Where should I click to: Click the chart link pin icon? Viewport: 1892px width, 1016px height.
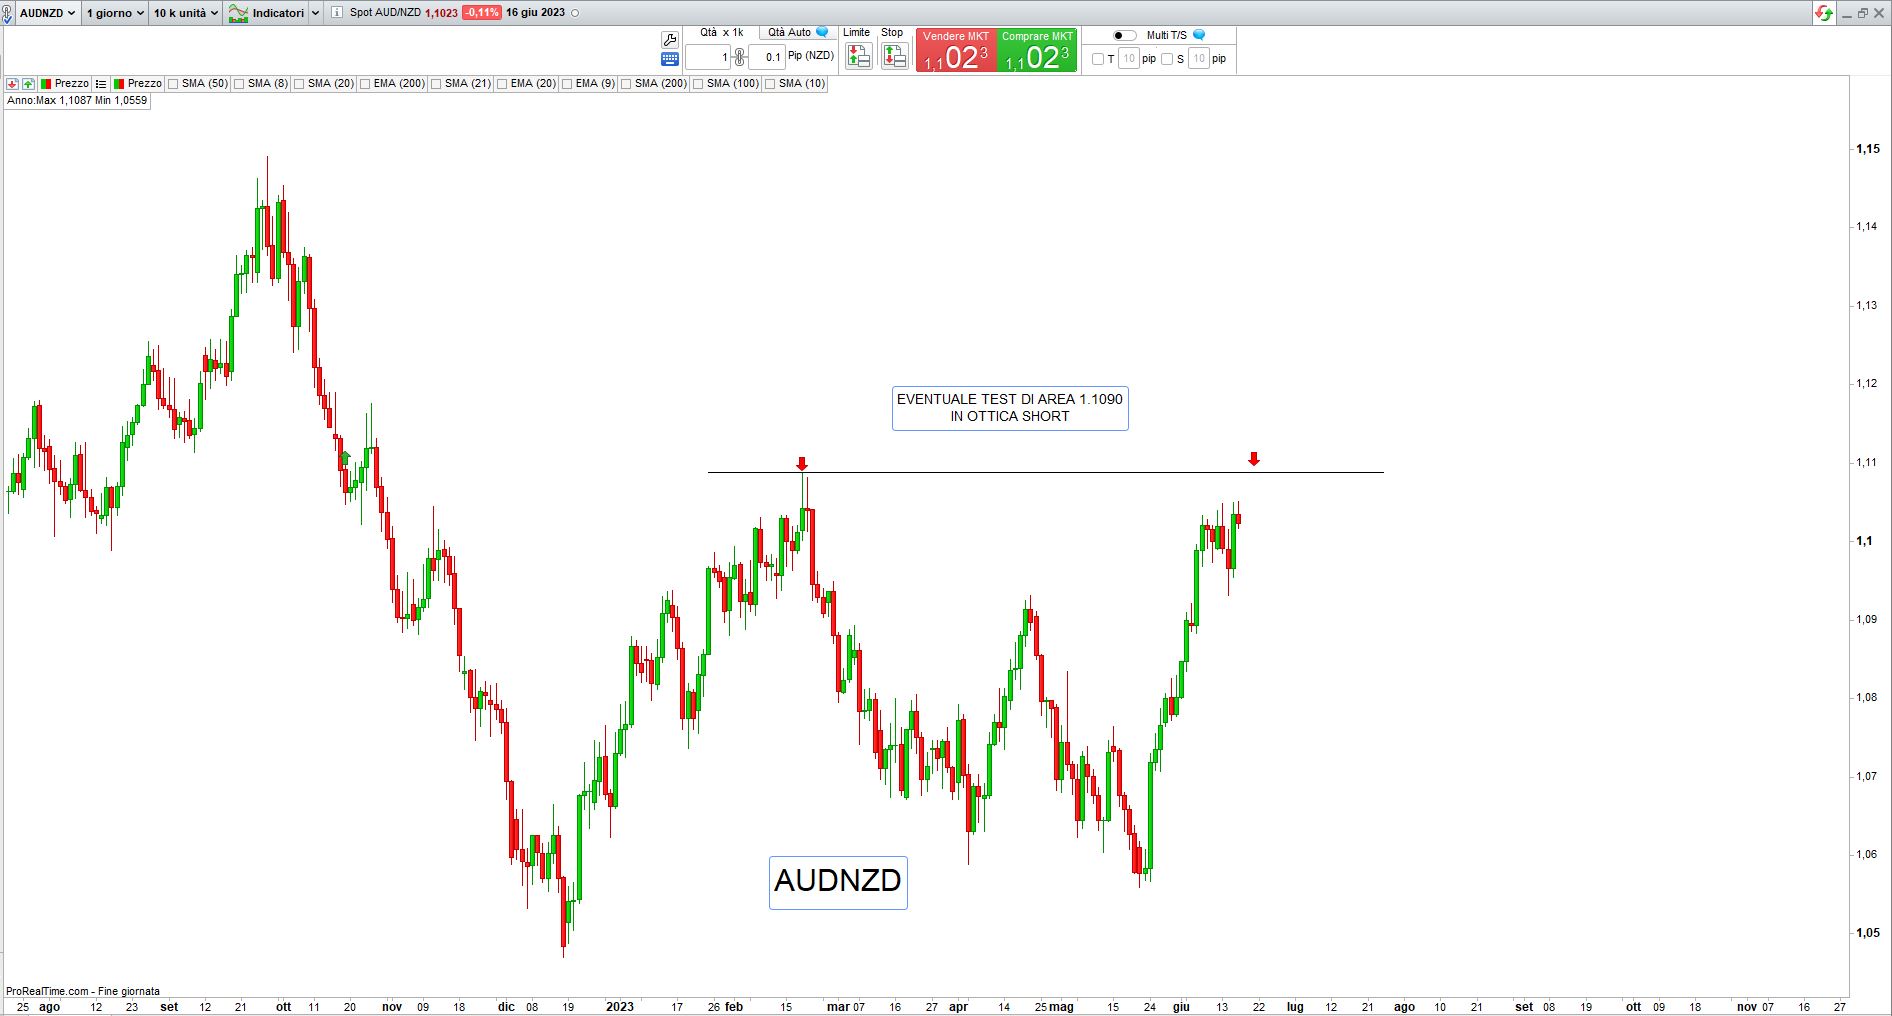pos(8,13)
